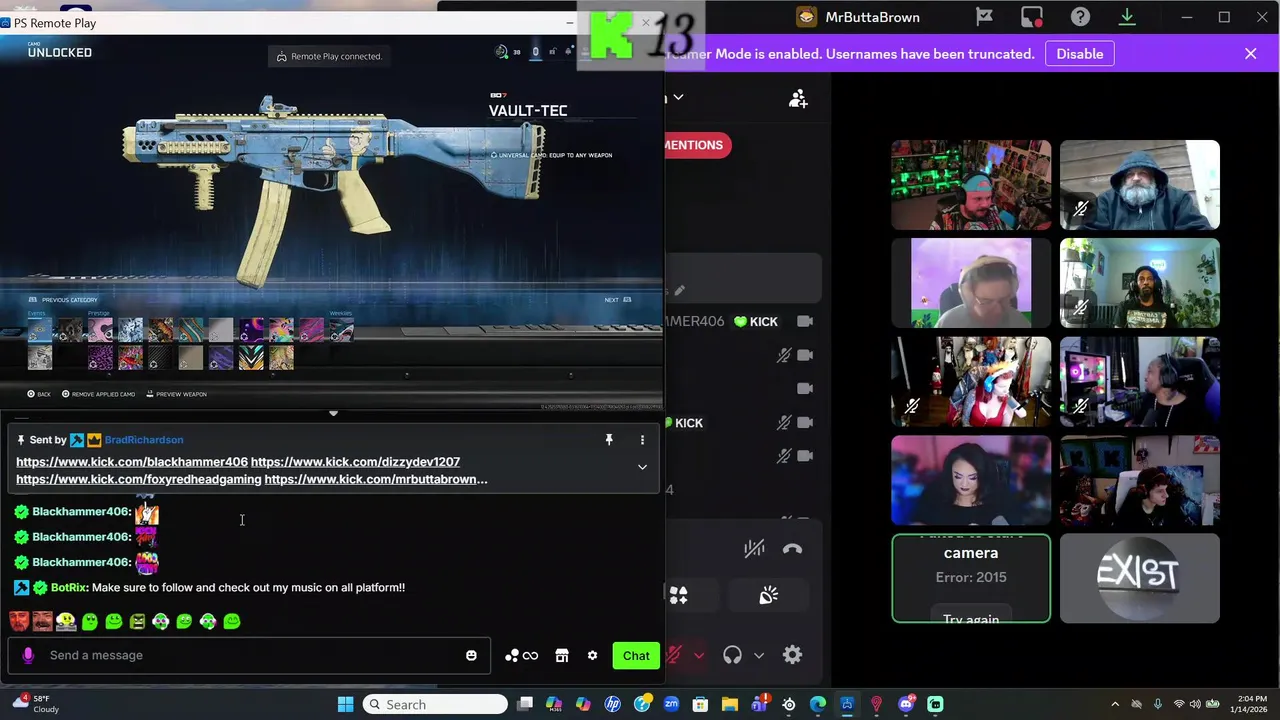Click the Send a message input

point(250,655)
